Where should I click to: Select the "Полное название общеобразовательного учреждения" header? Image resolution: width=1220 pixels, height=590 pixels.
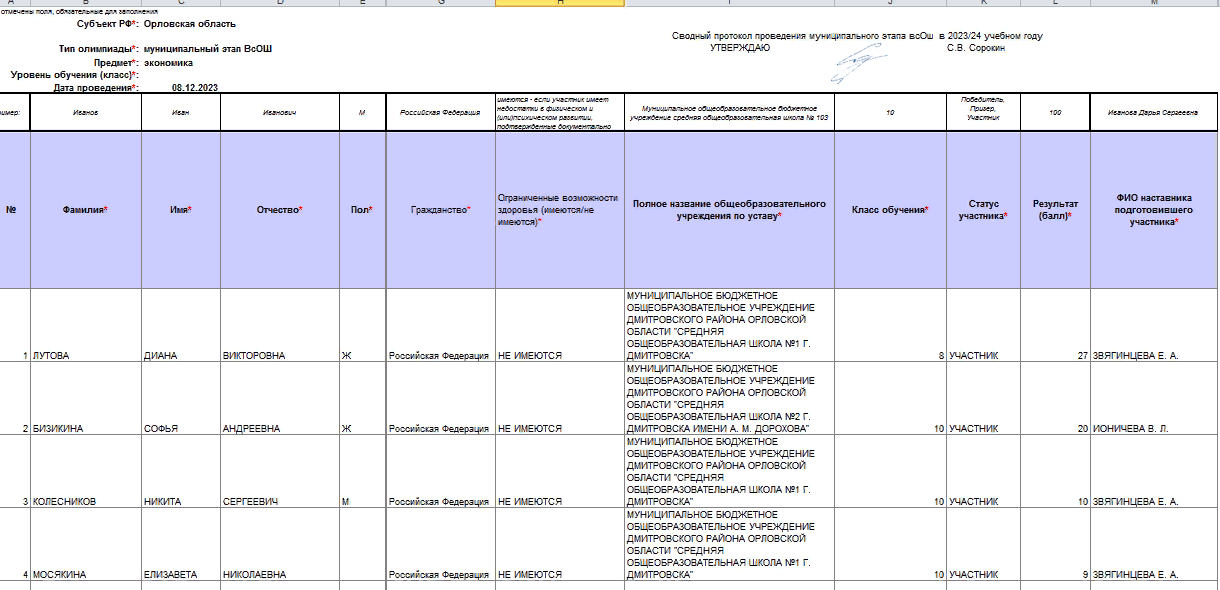click(729, 210)
